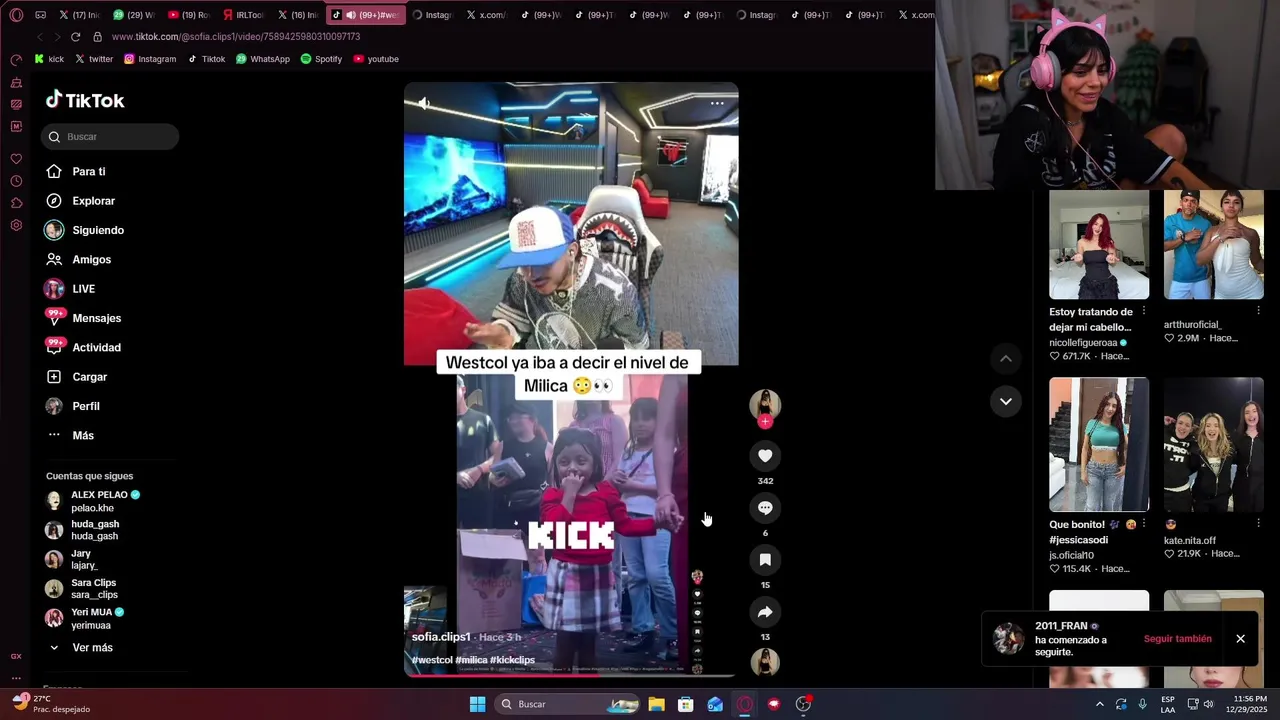Click the Buscar search field in TikTok
Image resolution: width=1280 pixels, height=720 pixels.
click(110, 137)
